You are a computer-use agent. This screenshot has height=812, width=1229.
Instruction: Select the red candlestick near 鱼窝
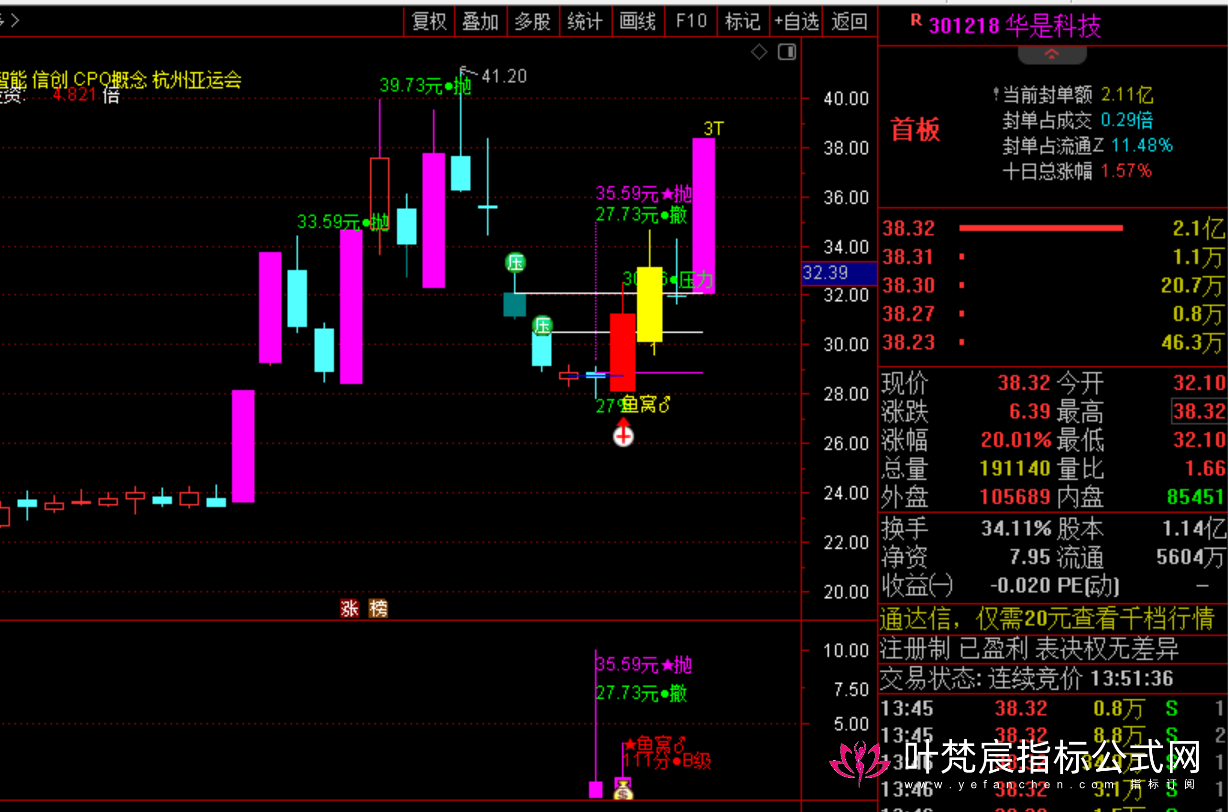click(623, 352)
